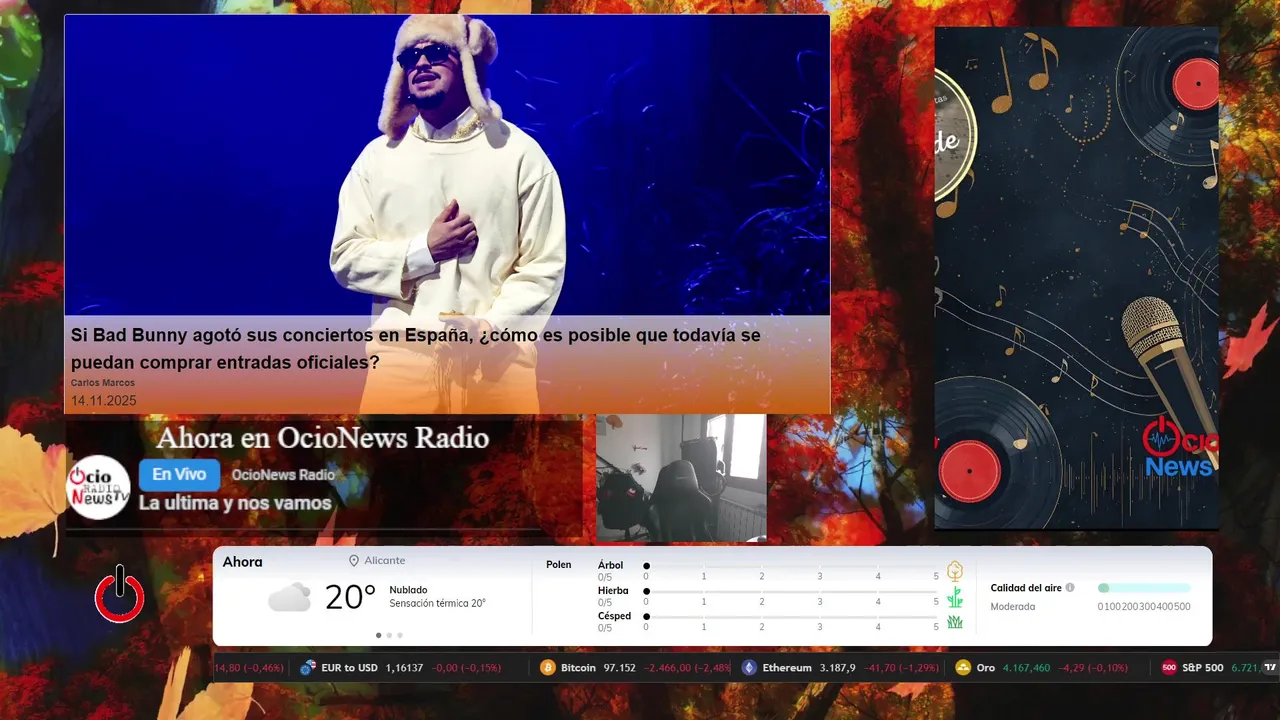Click the Oro price 4.167,460
The height and width of the screenshot is (720, 1280).
[1027, 668]
